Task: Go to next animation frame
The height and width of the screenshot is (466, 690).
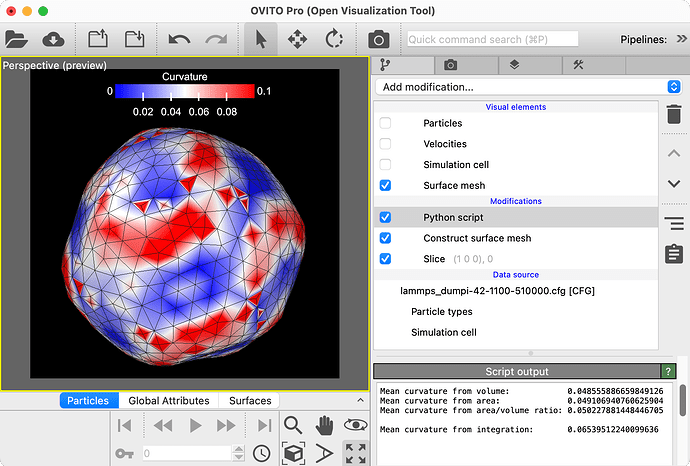Action: [226, 426]
